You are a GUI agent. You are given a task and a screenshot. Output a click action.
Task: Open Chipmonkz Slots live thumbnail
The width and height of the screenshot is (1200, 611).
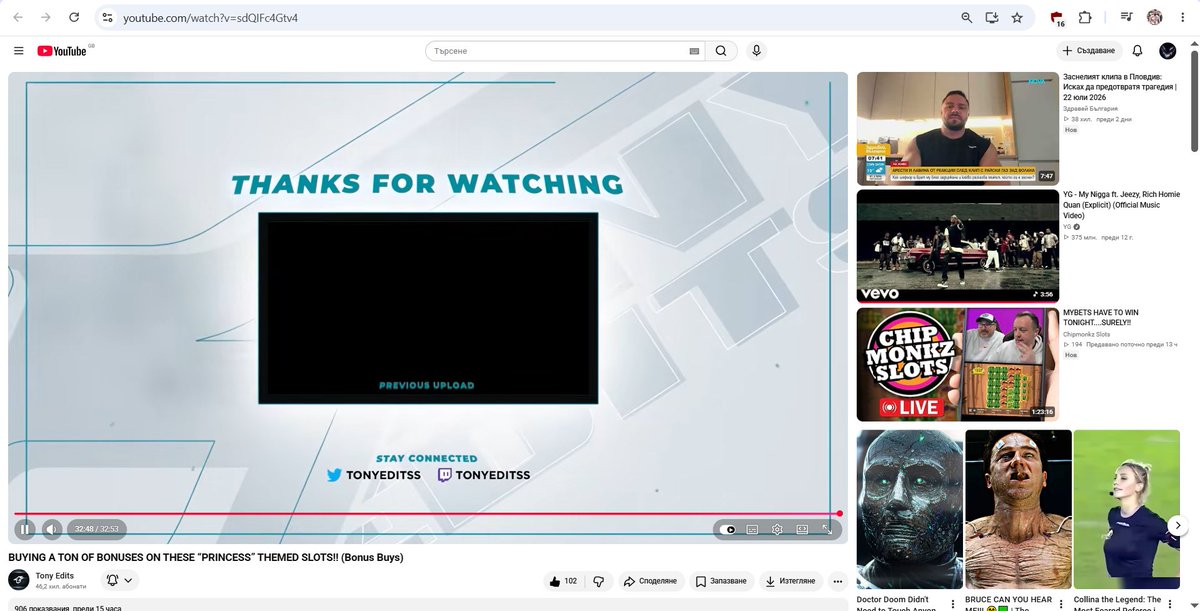point(957,364)
